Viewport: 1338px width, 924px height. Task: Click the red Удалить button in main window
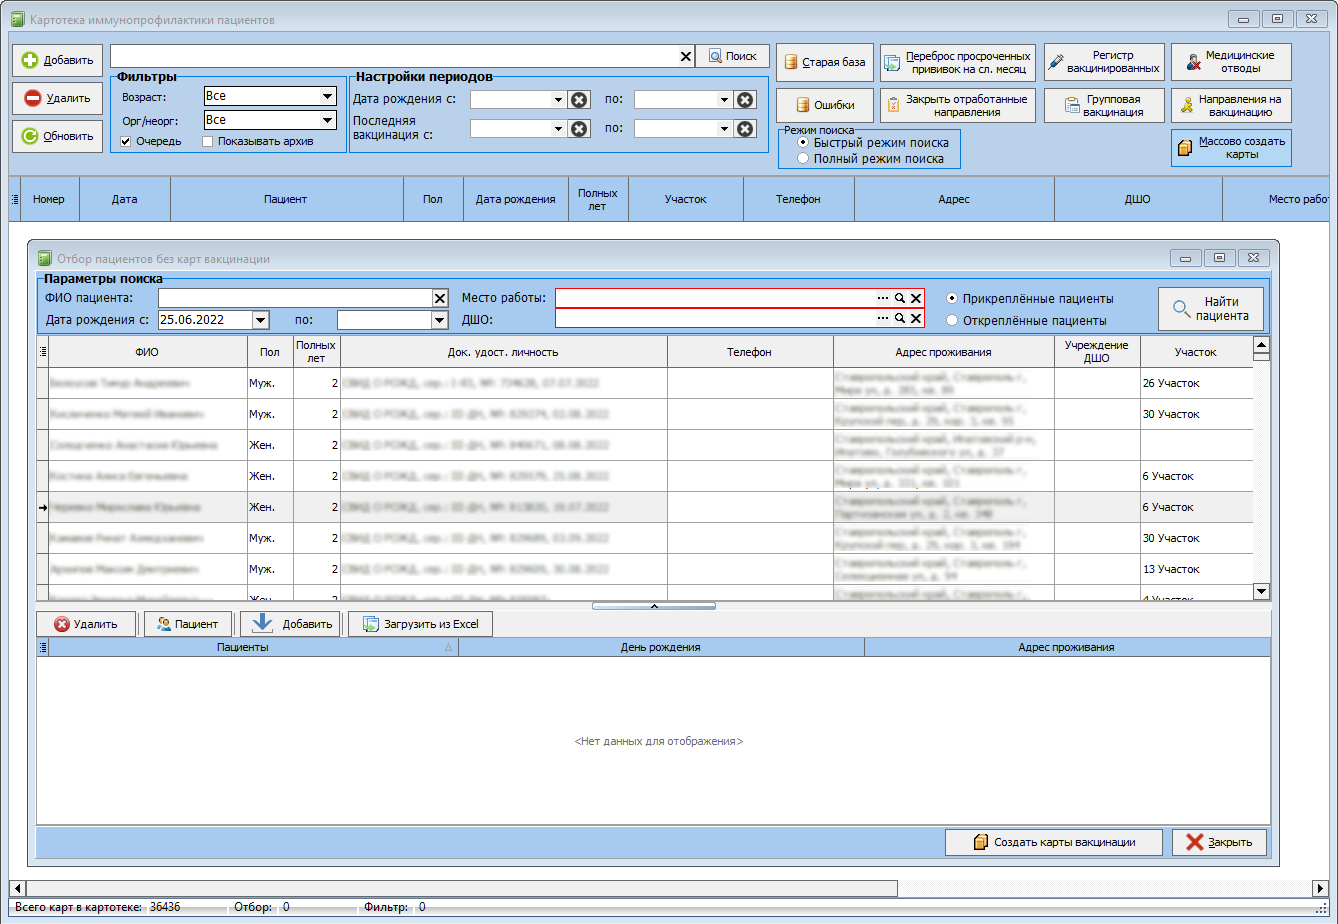pyautogui.click(x=57, y=98)
